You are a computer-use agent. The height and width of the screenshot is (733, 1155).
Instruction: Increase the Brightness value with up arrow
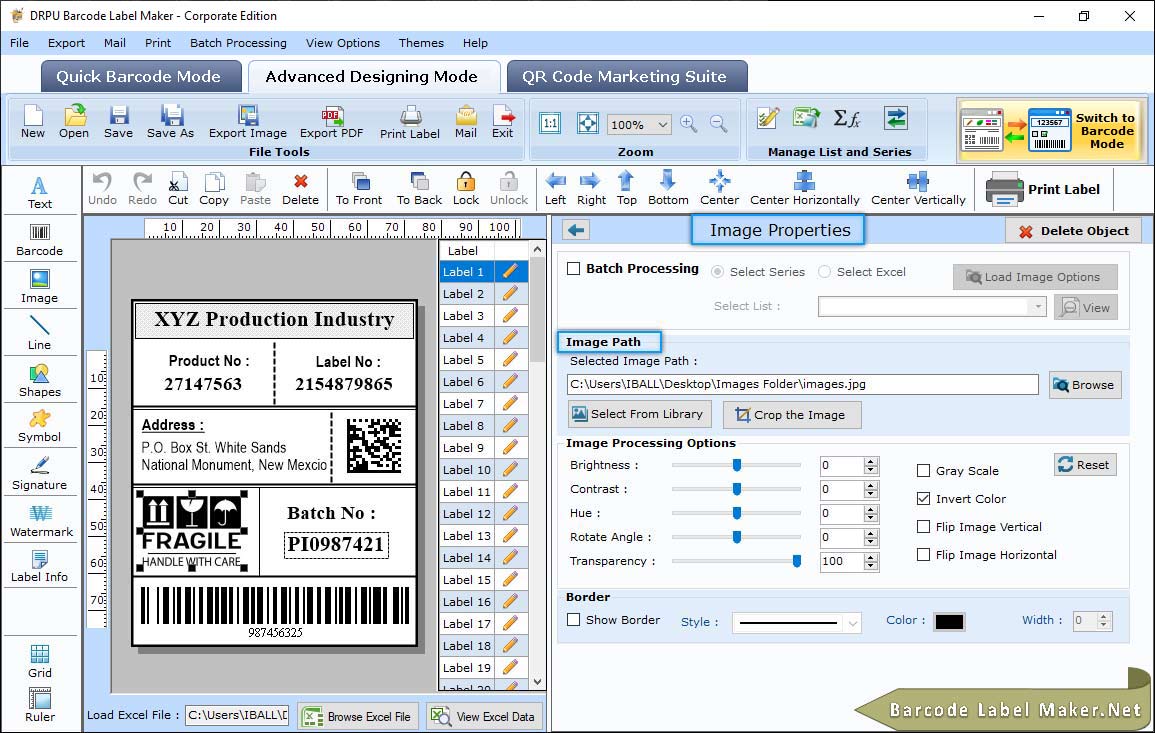pos(871,461)
